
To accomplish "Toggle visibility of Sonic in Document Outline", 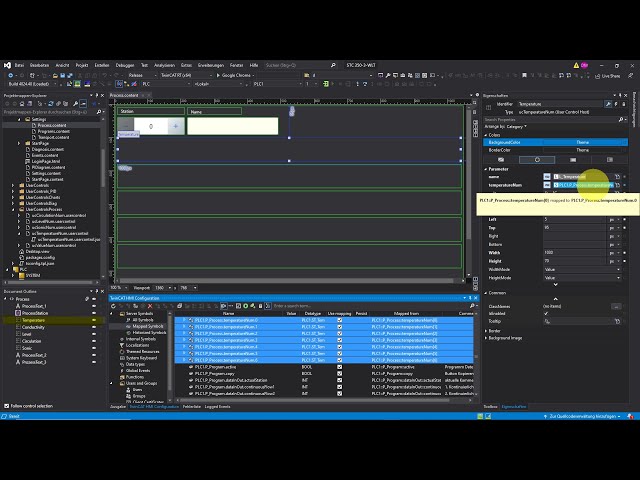I will [x=94, y=348].
